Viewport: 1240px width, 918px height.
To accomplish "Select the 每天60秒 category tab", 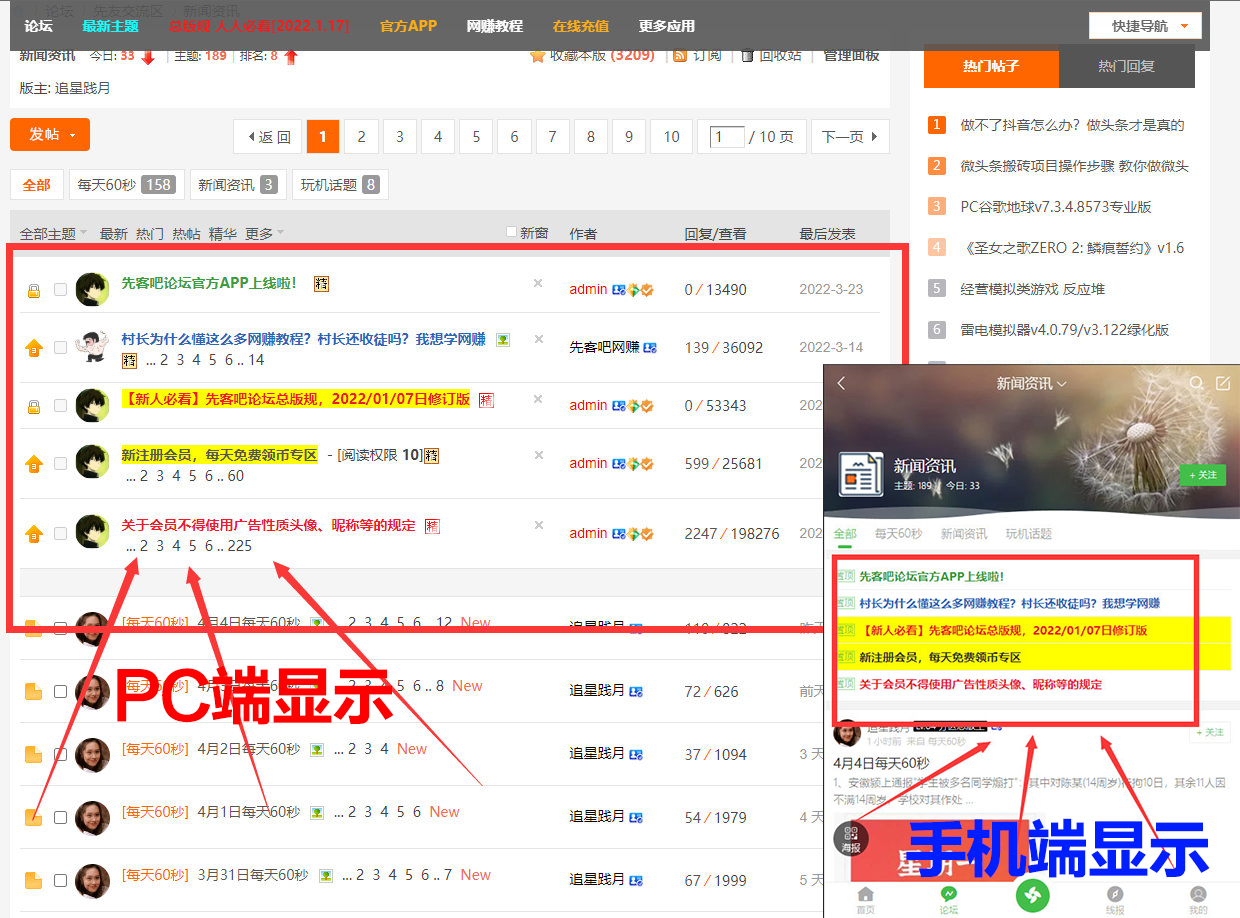I will (125, 185).
